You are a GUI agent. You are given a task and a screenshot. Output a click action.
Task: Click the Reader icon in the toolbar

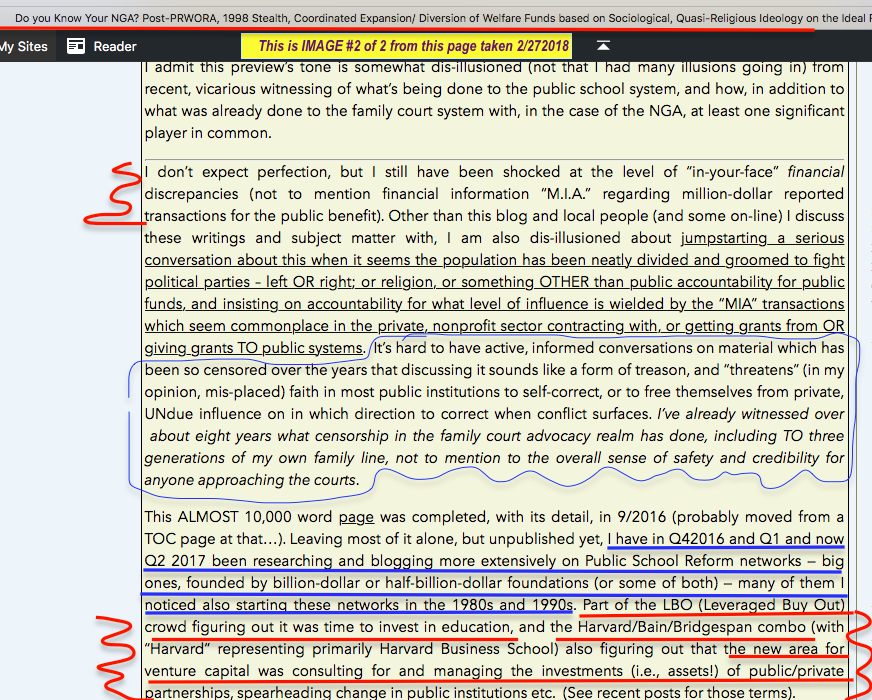tap(76, 46)
